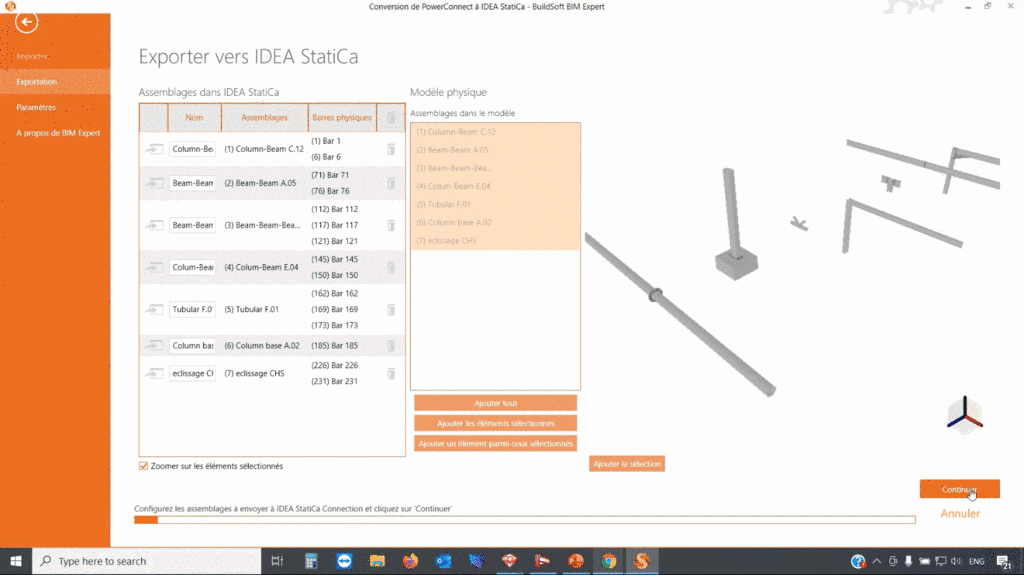This screenshot has height=575, width=1024.
Task: Click Ajouter un élément parmi ceux sélectionnés
Action: tap(495, 444)
